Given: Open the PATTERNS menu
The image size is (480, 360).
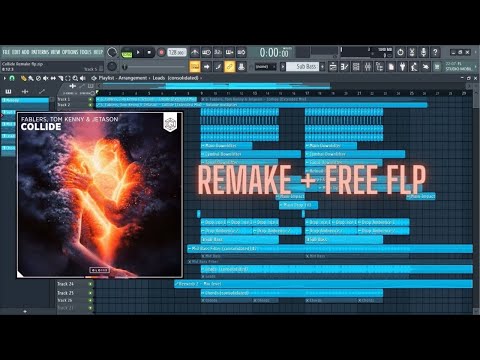Looking at the screenshot, I should [40, 52].
